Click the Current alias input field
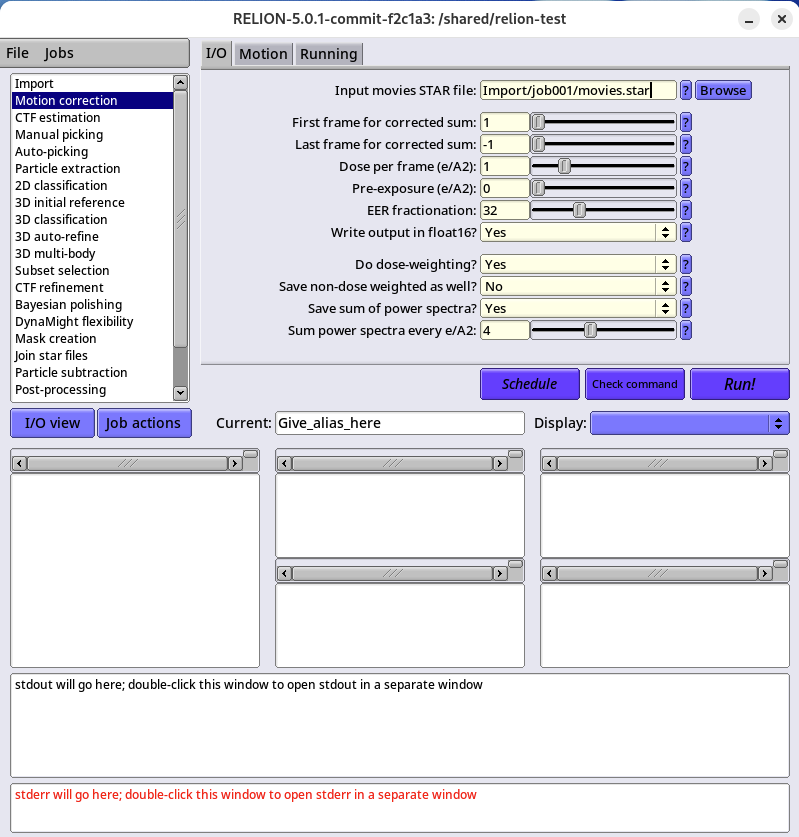 click(x=400, y=423)
